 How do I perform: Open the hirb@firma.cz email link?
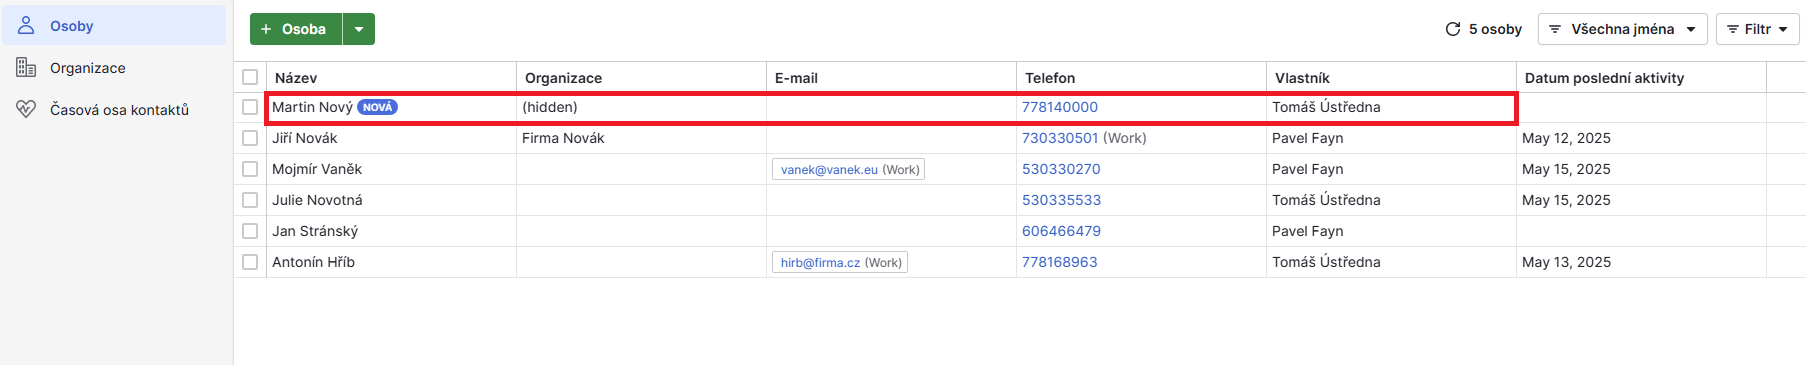coord(820,263)
